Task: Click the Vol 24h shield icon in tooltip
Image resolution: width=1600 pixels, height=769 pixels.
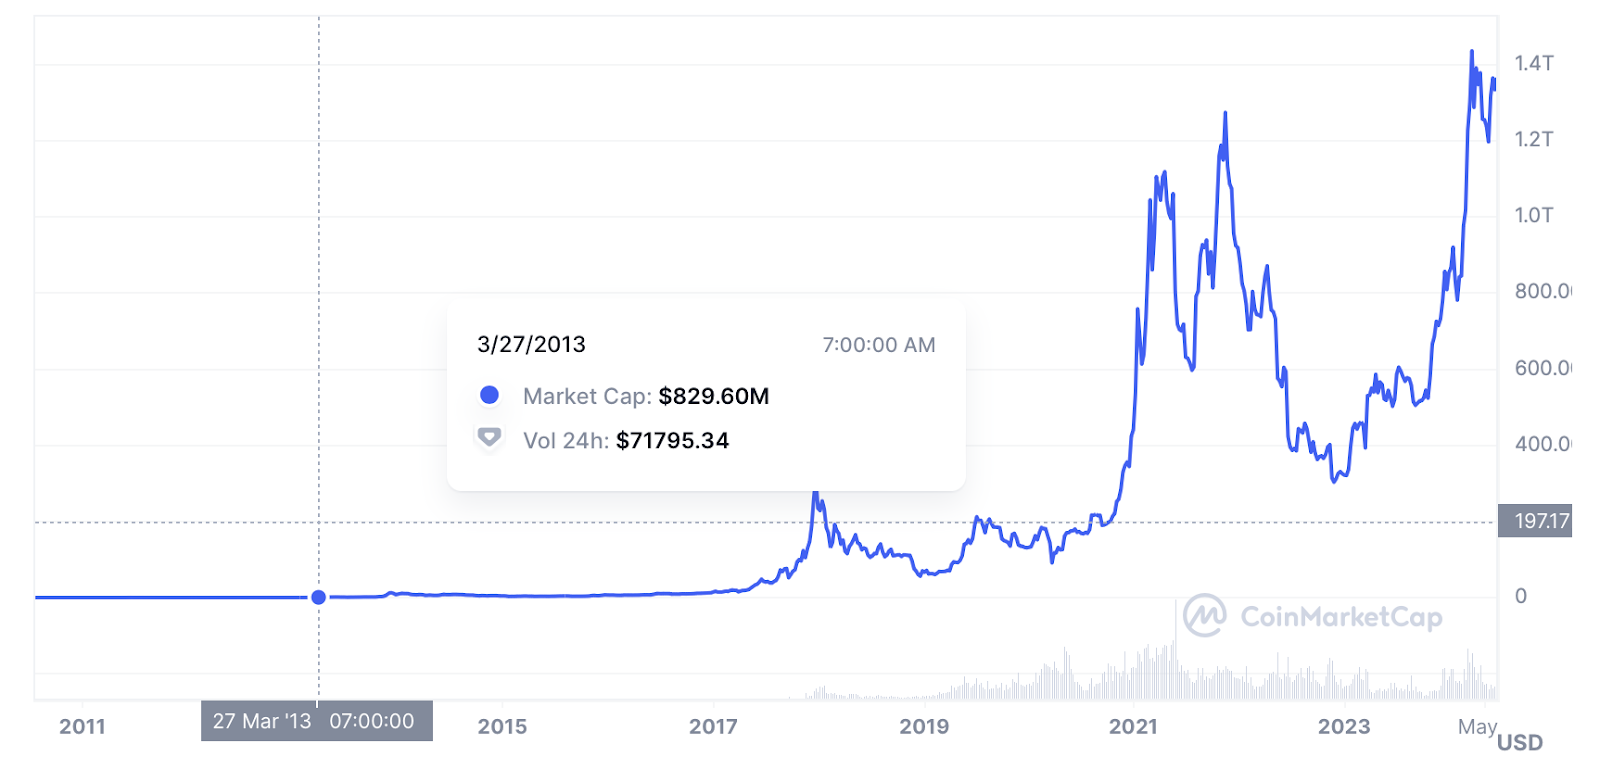Action: (489, 438)
